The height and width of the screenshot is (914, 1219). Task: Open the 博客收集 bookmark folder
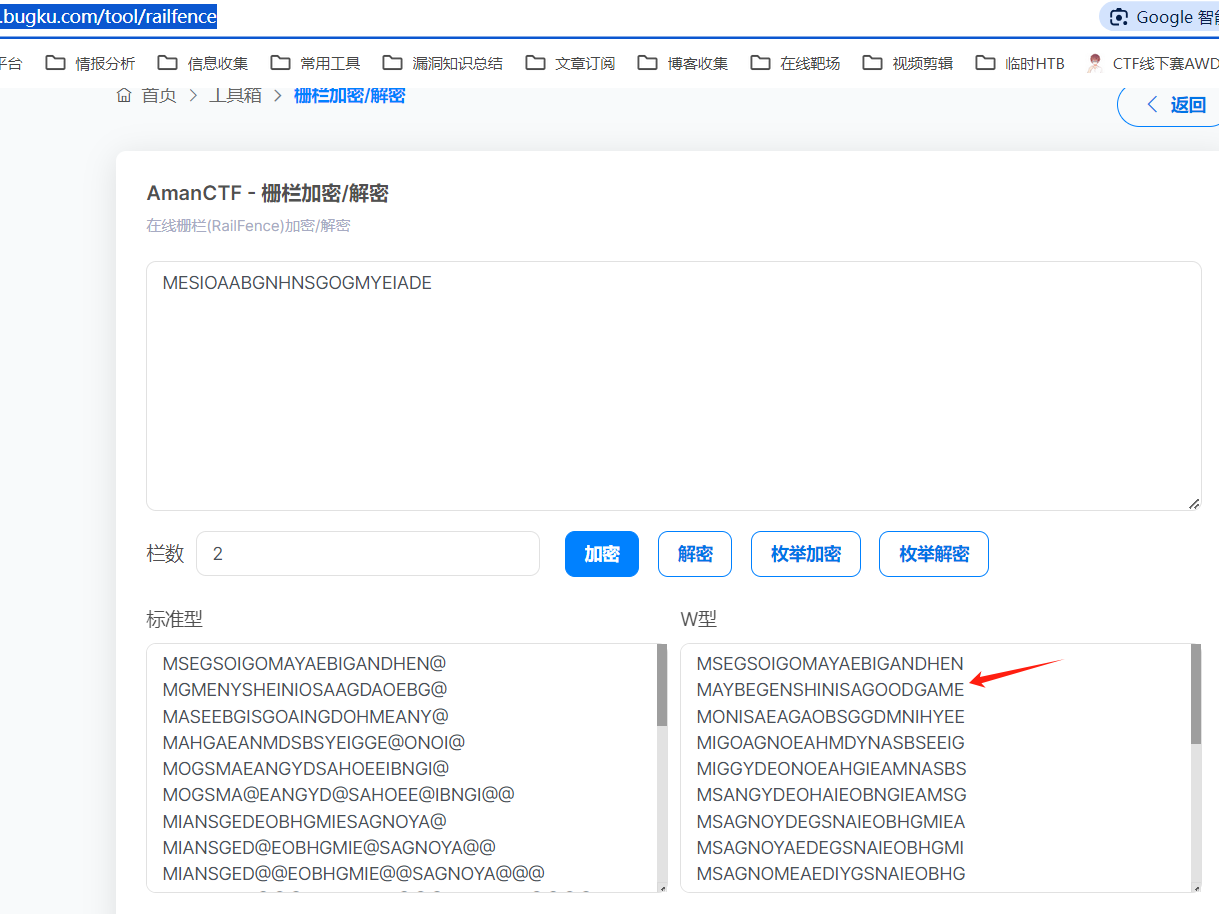pyautogui.click(x=684, y=63)
